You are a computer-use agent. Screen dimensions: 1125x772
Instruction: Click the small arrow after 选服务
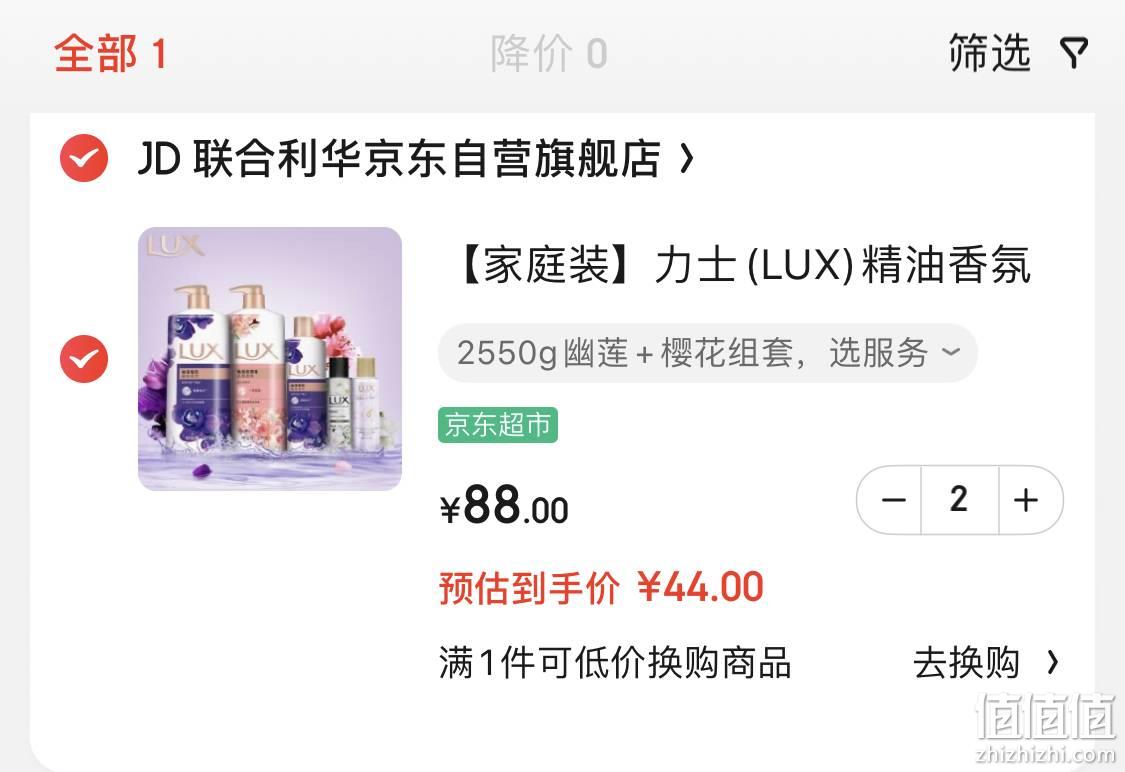pos(951,352)
